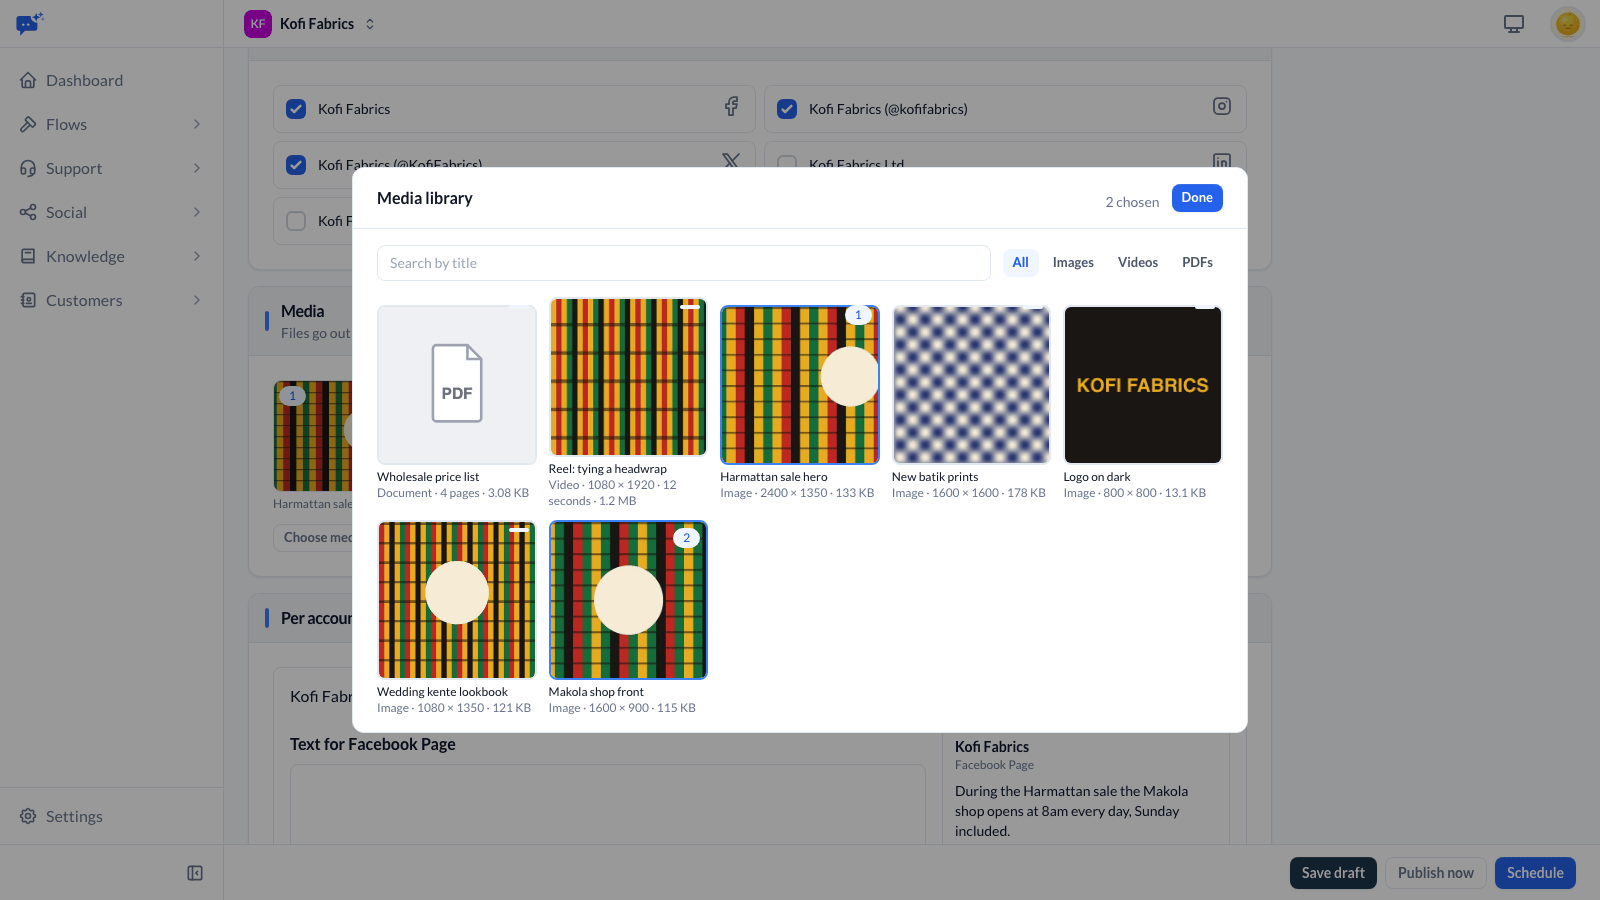Expand the Social menu chevron

(197, 212)
